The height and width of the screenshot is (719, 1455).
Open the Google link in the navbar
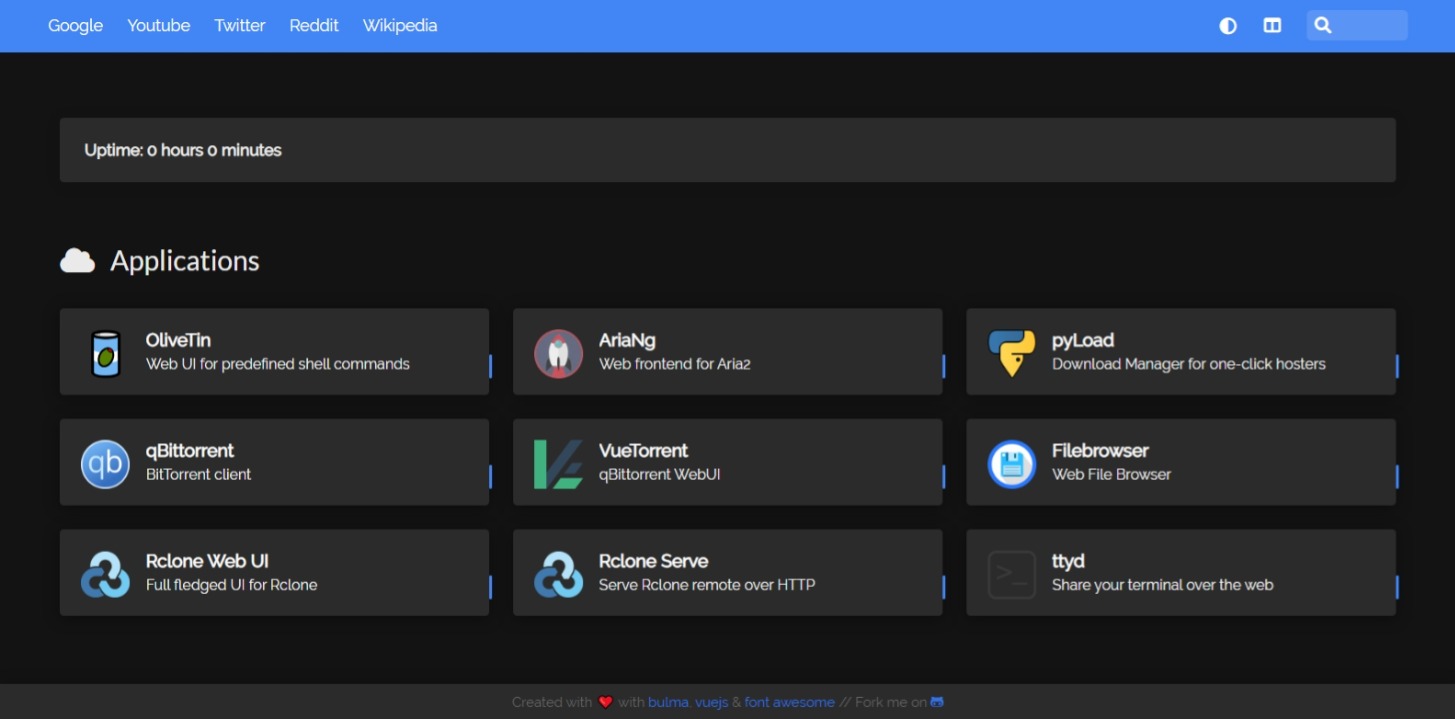pyautogui.click(x=76, y=26)
